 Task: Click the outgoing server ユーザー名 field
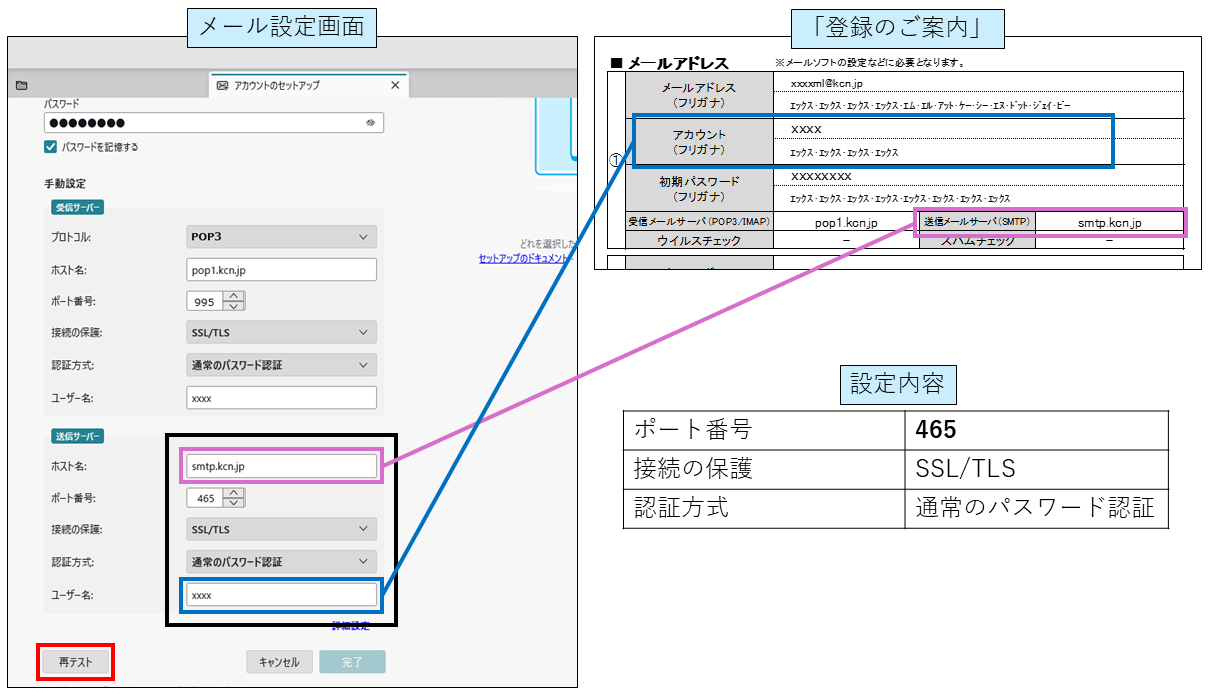click(280, 594)
